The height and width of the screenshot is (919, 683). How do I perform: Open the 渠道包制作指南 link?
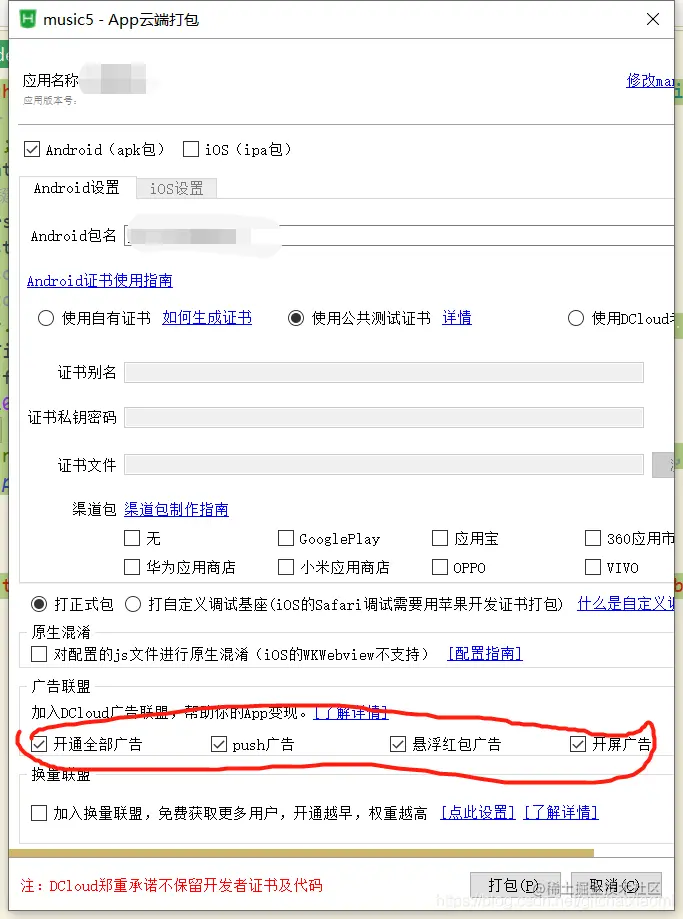[176, 509]
